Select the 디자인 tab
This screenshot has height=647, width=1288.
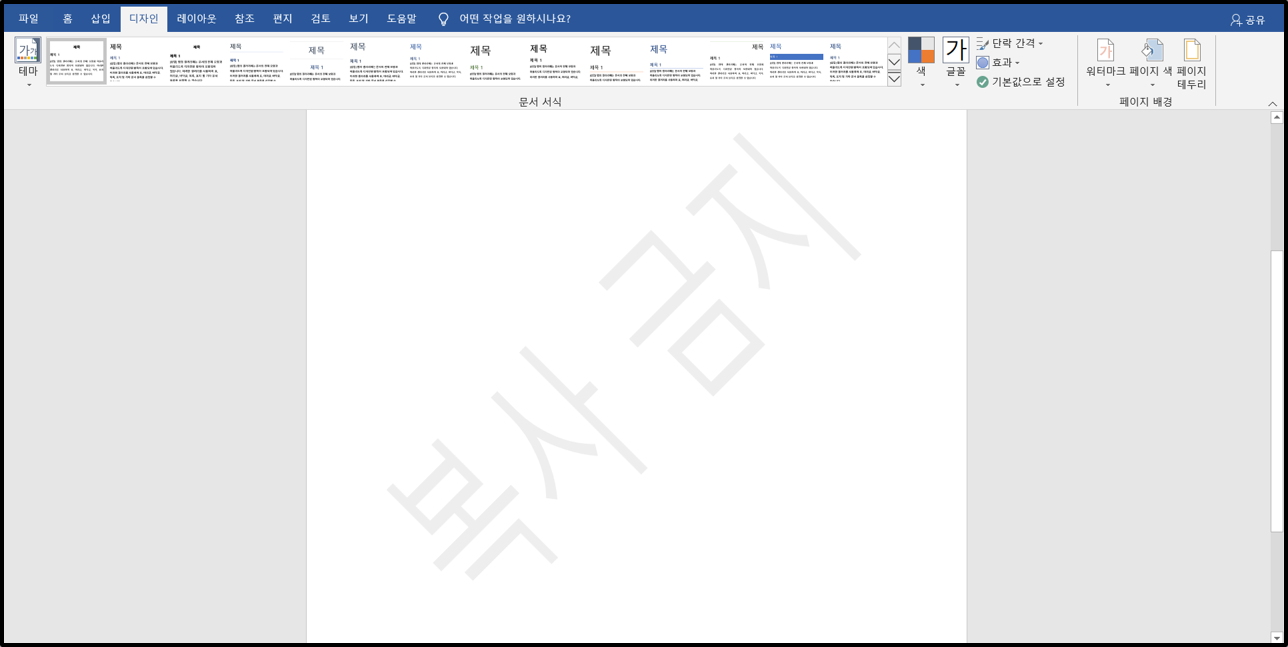coord(144,18)
